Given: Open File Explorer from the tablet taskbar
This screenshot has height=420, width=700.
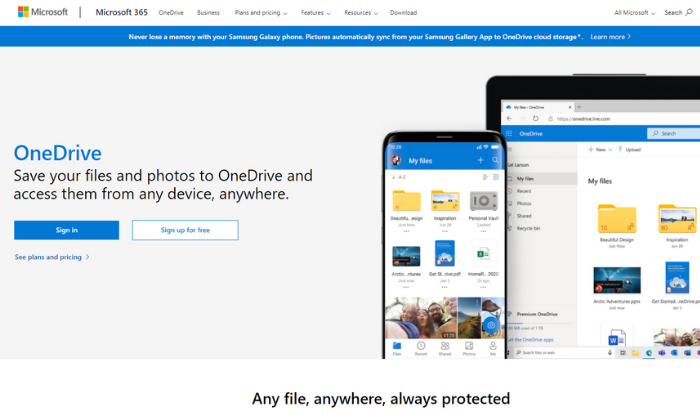Looking at the screenshot, I should pos(635,353).
